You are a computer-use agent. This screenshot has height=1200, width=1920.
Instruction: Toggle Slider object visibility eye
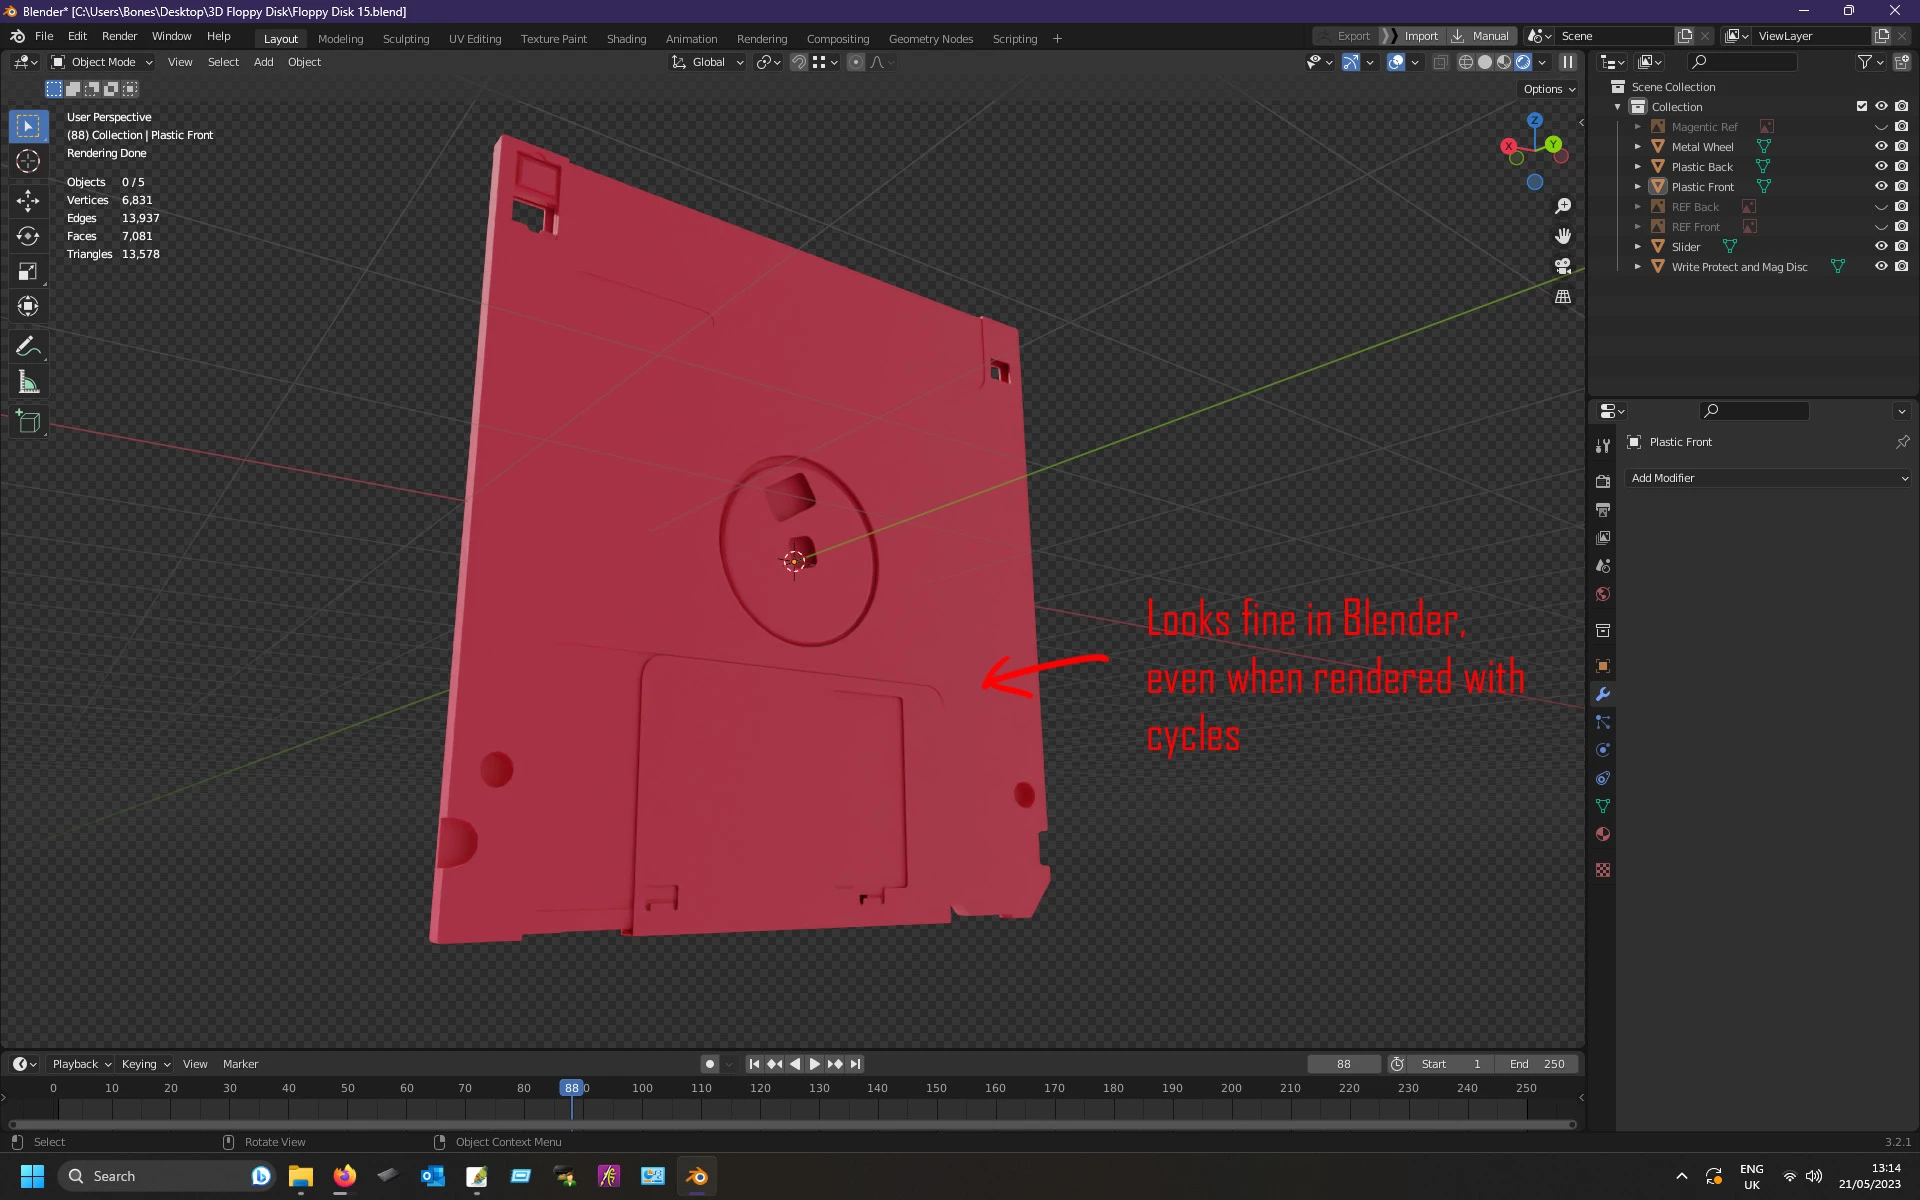(1881, 246)
